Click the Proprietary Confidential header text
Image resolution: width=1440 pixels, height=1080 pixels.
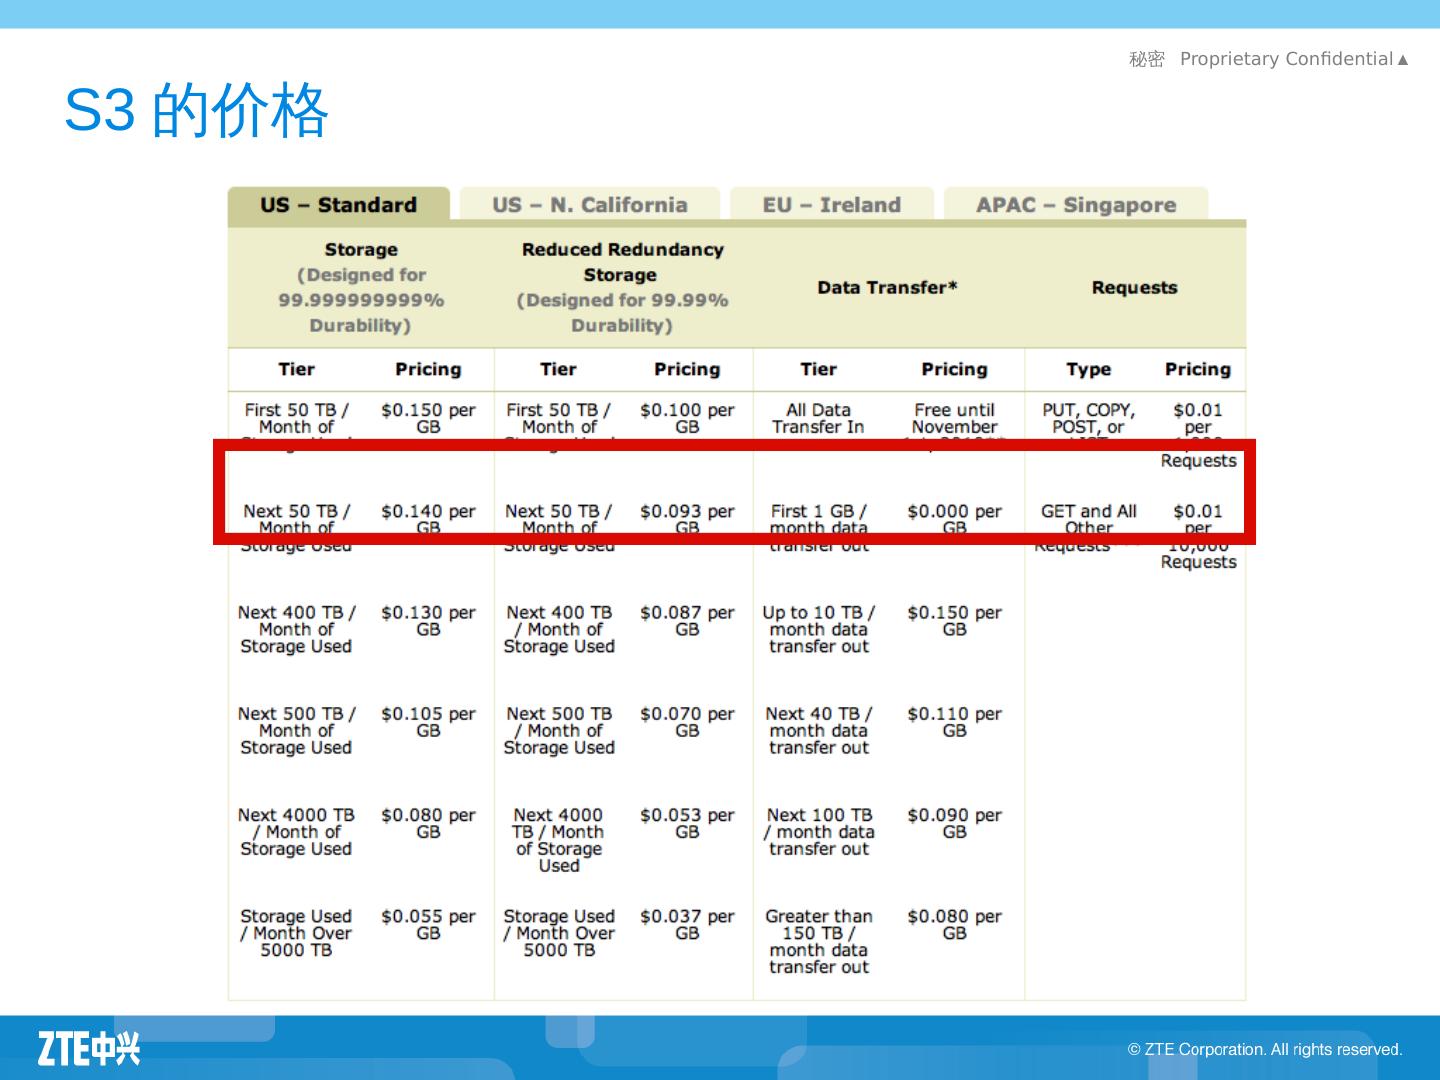tap(1286, 59)
